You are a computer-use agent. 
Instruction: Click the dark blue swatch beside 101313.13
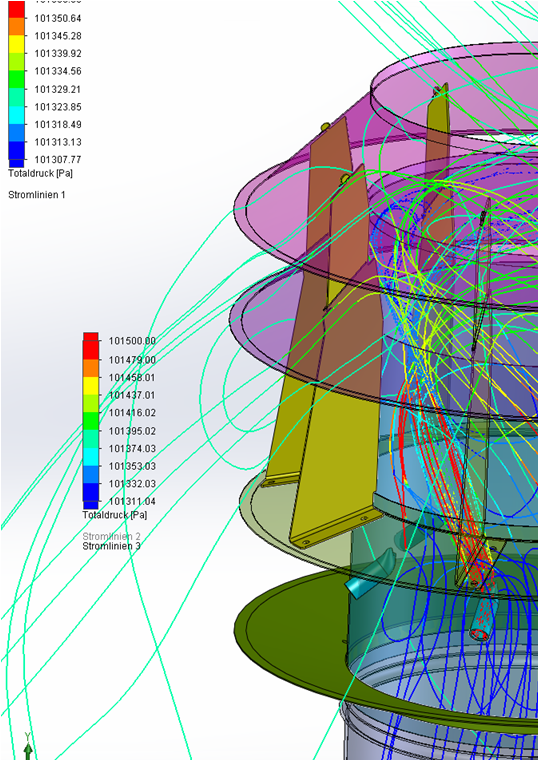click(x=16, y=151)
